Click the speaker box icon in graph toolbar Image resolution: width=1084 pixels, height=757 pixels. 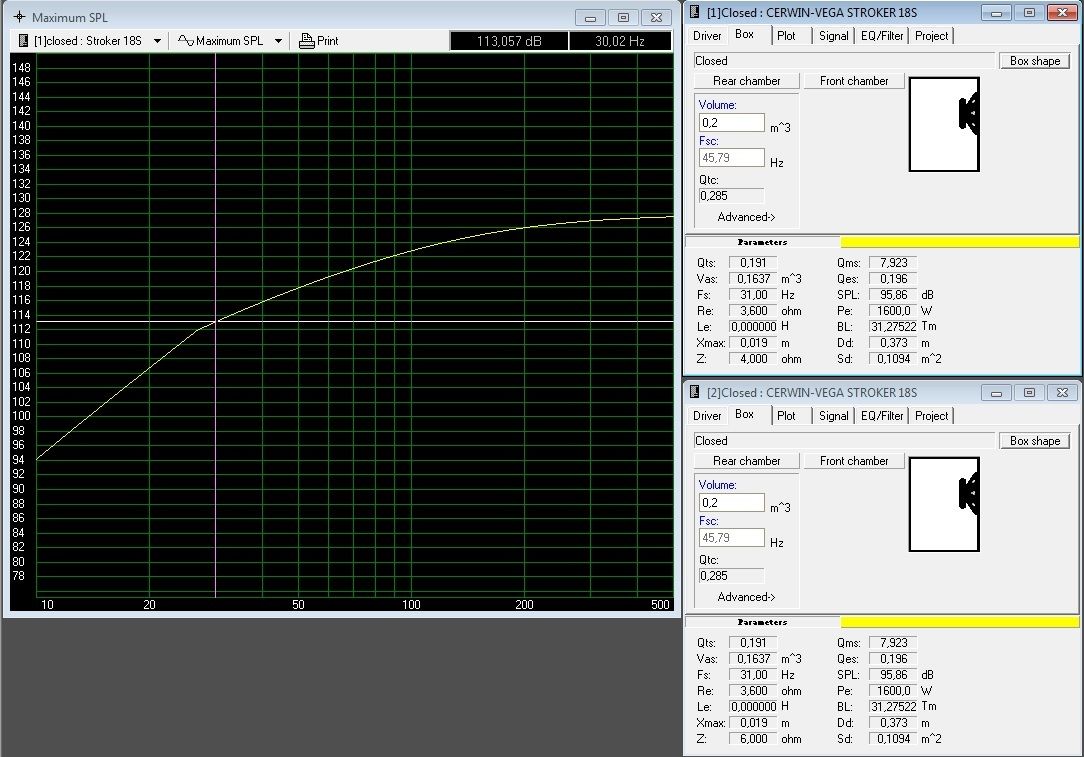(x=23, y=41)
